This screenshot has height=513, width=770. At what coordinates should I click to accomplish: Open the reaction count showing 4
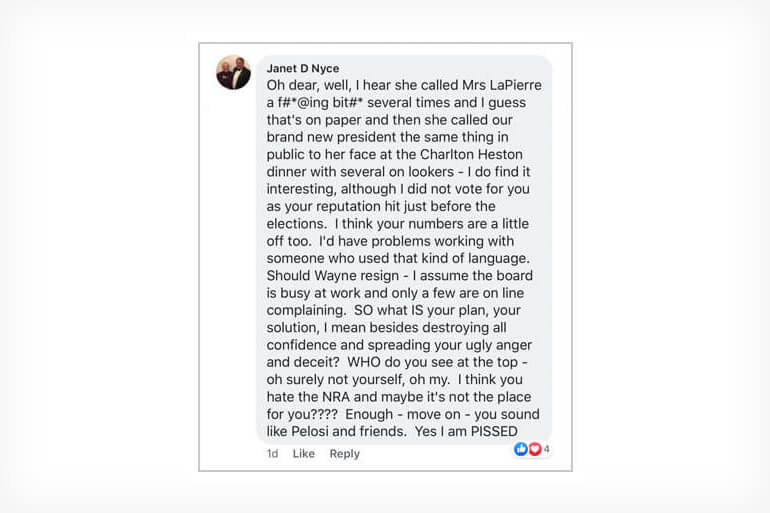547,449
